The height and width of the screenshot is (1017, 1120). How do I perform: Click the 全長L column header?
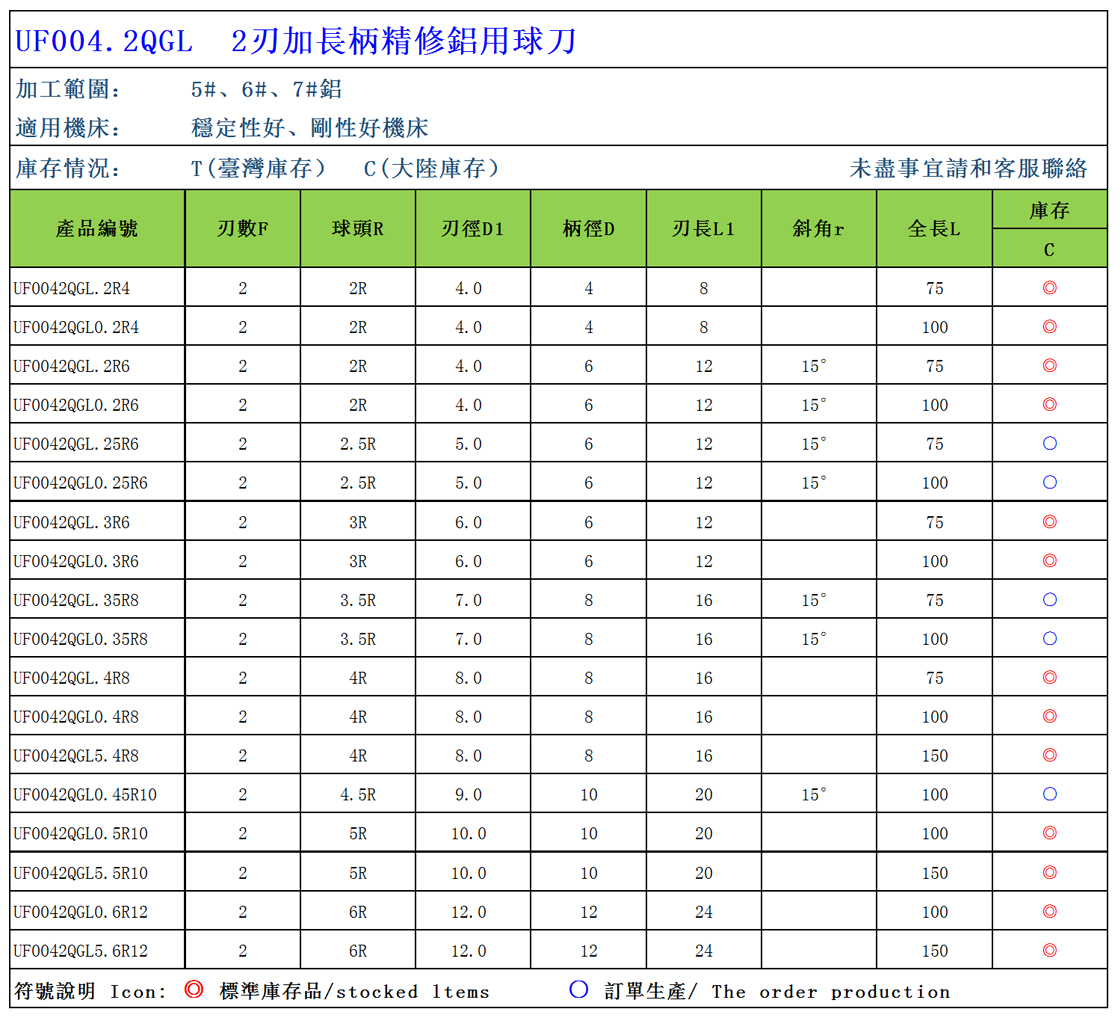934,229
